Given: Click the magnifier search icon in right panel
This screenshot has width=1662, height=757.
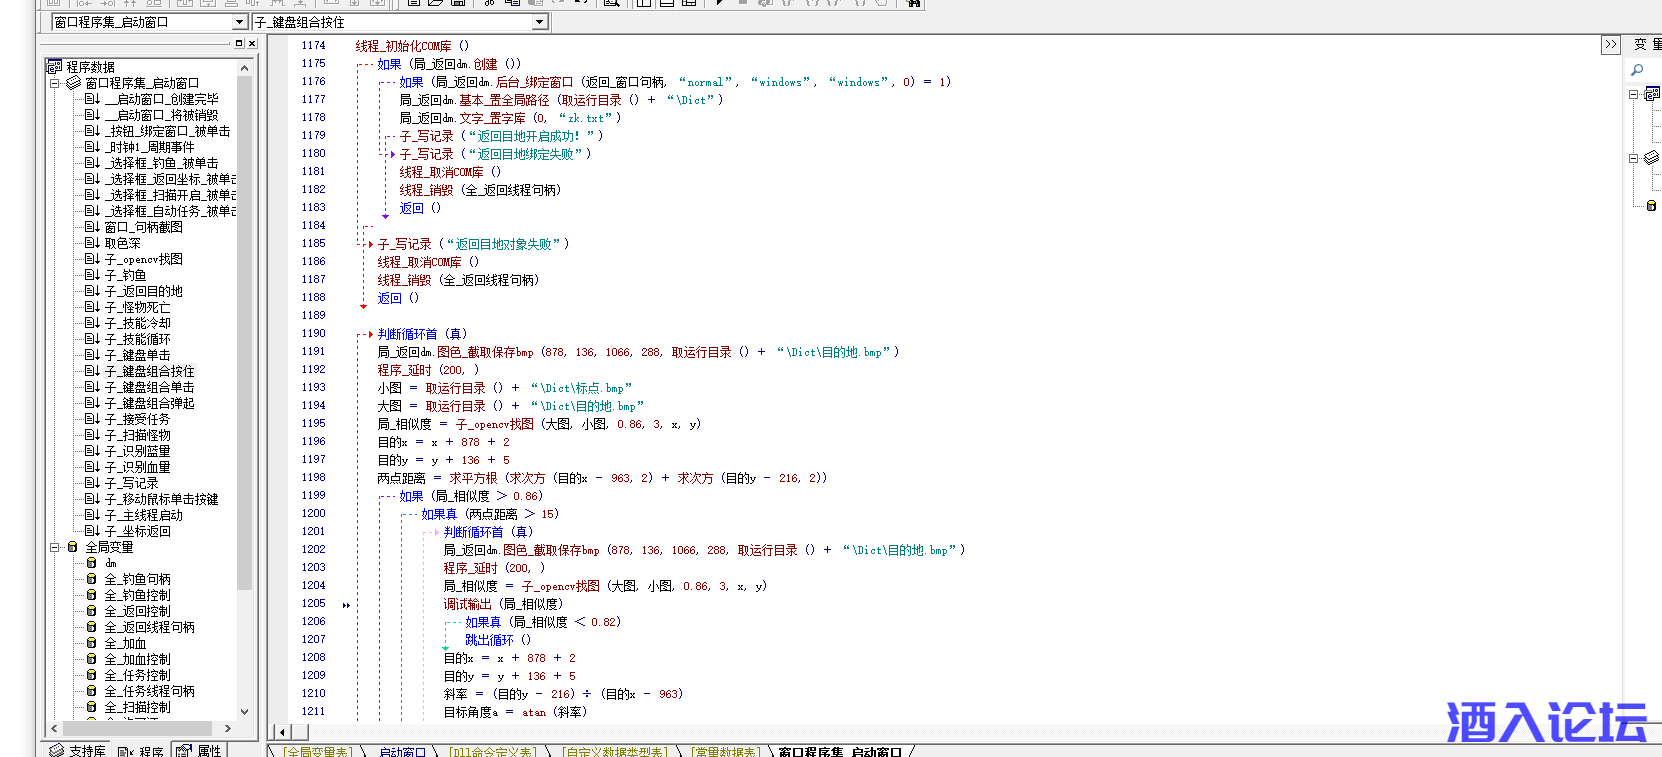Looking at the screenshot, I should pyautogui.click(x=1637, y=70).
